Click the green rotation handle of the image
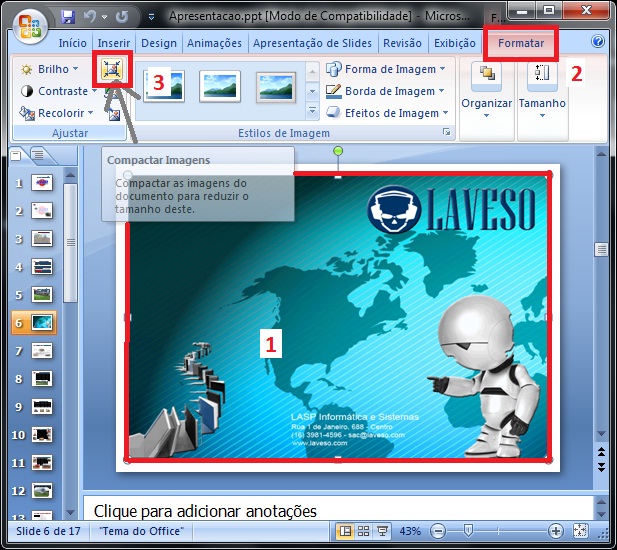This screenshot has width=617, height=550. pos(338,151)
